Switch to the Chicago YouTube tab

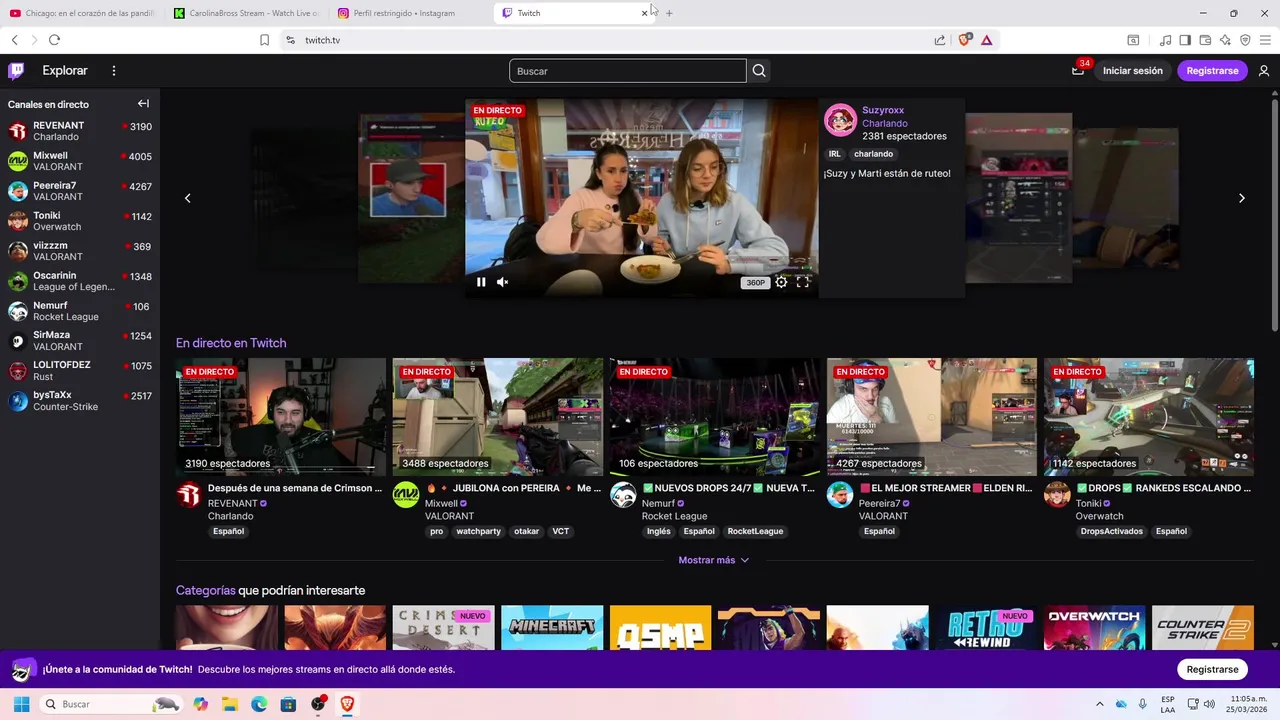click(83, 13)
